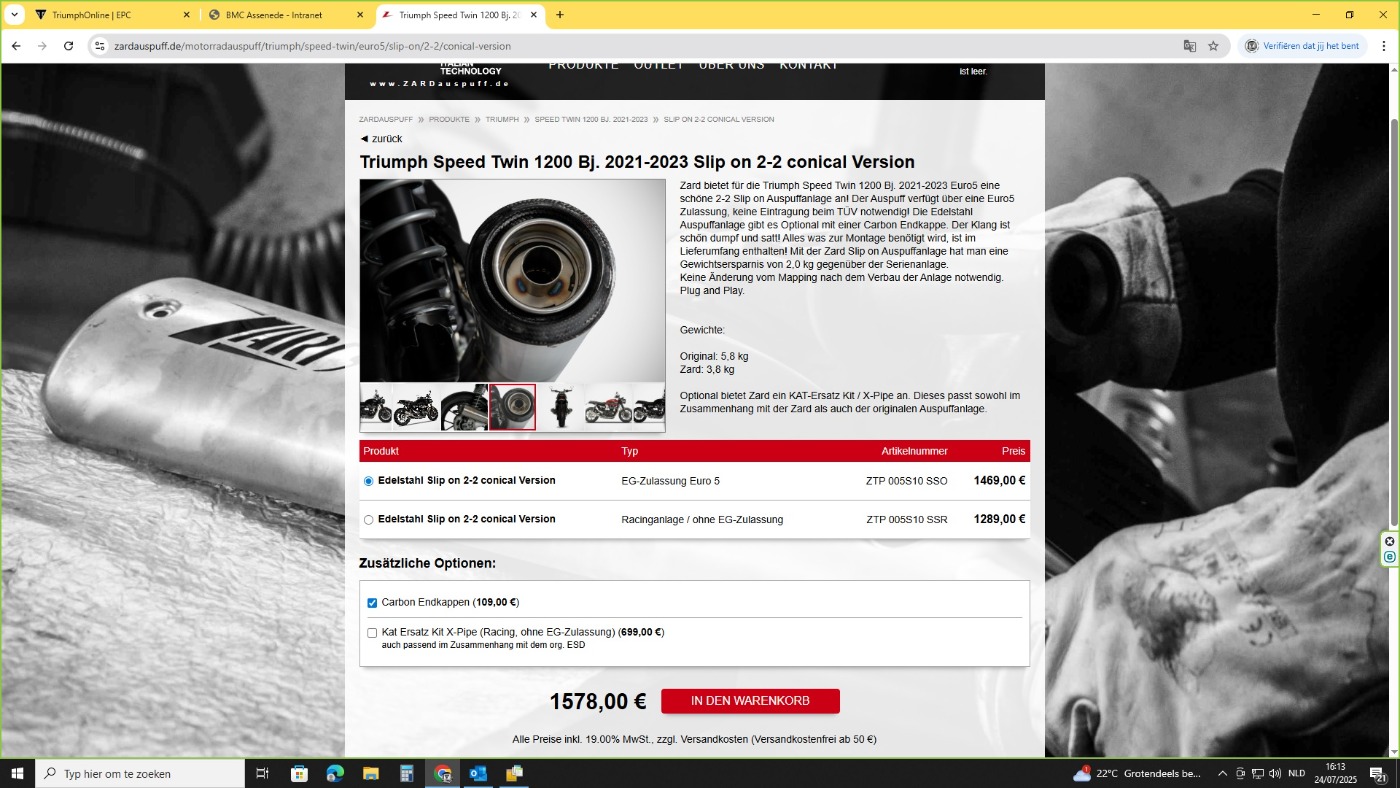Click the 1469,00 € price

pyautogui.click(x=999, y=481)
